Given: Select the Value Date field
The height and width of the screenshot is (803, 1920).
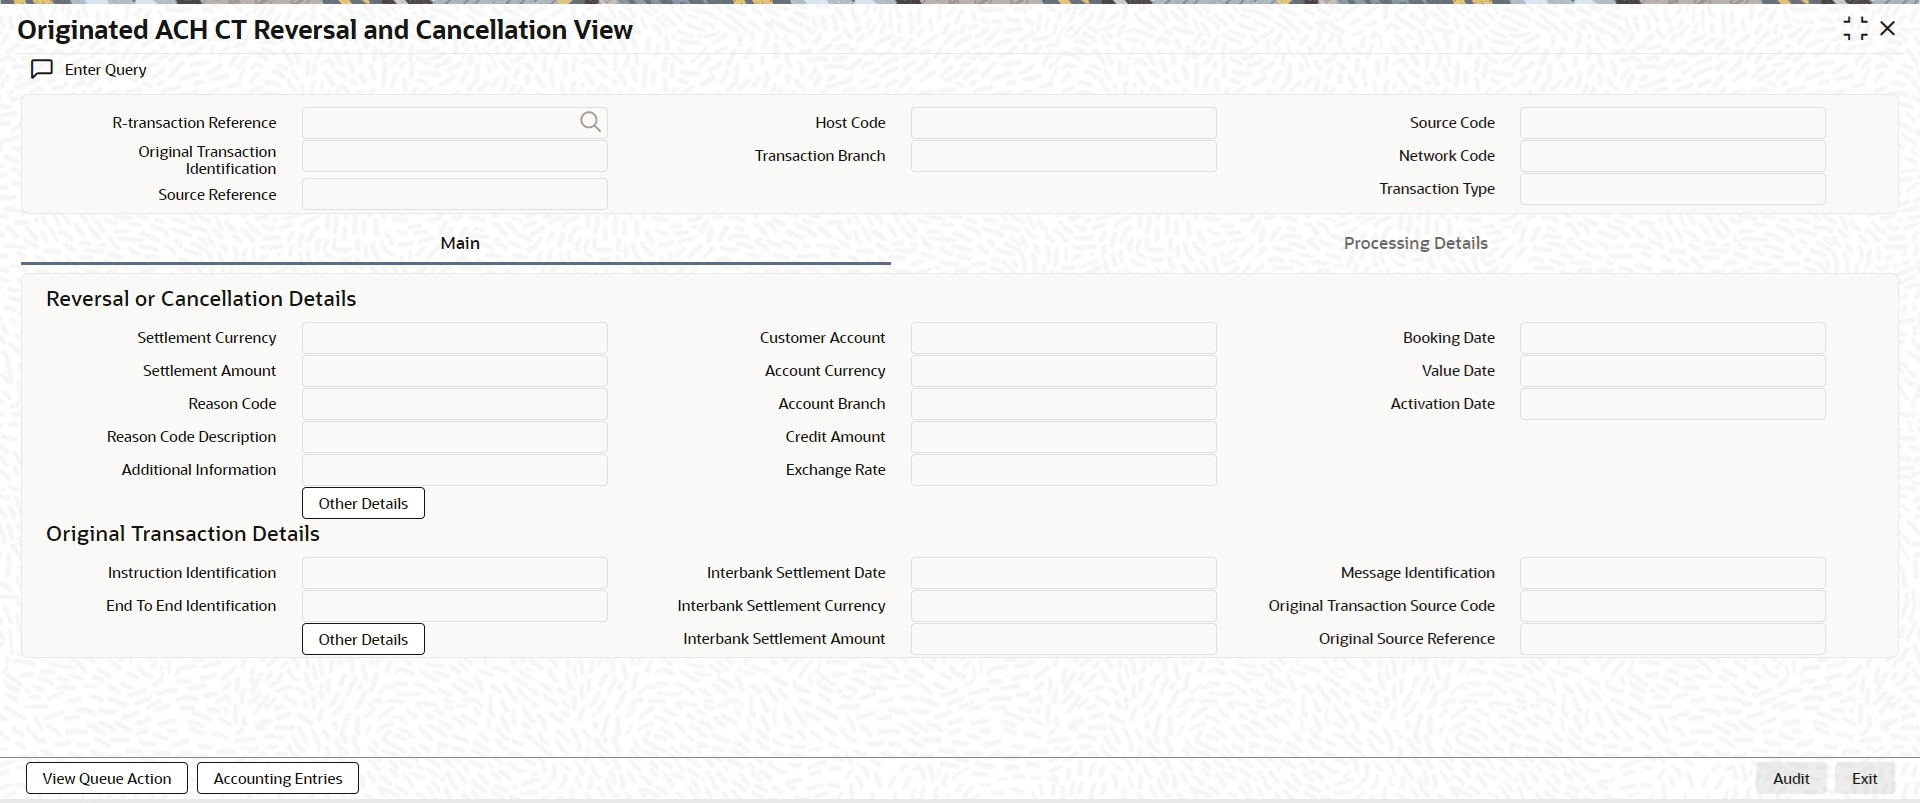Looking at the screenshot, I should [x=1673, y=371].
